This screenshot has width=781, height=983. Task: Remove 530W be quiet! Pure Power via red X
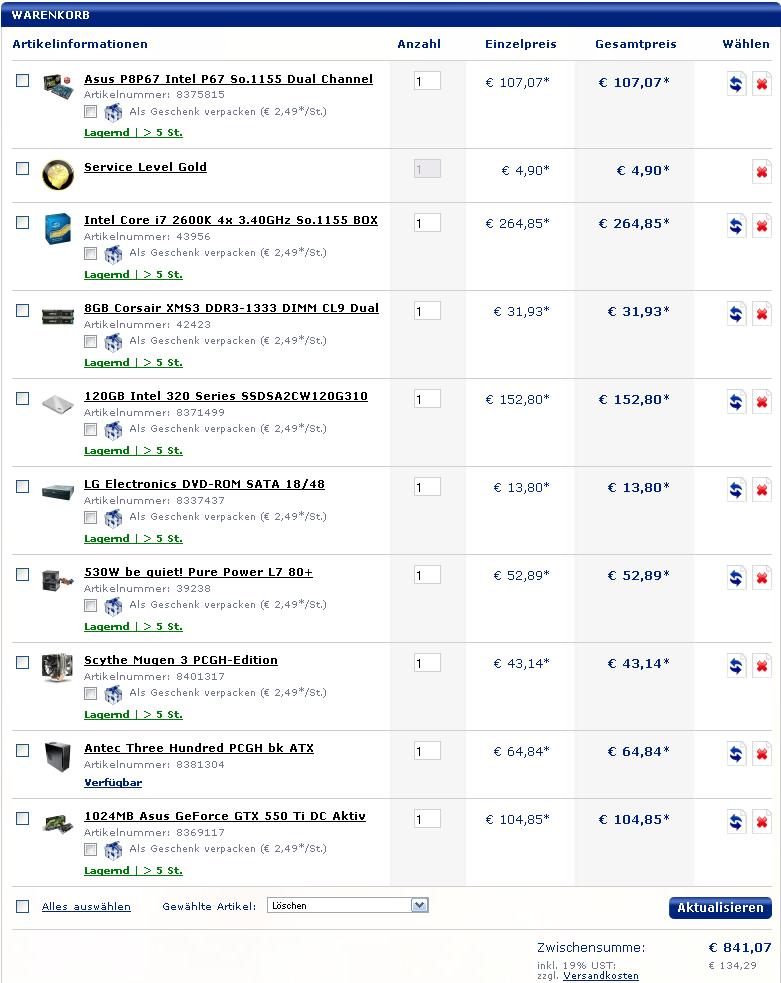pyautogui.click(x=762, y=578)
